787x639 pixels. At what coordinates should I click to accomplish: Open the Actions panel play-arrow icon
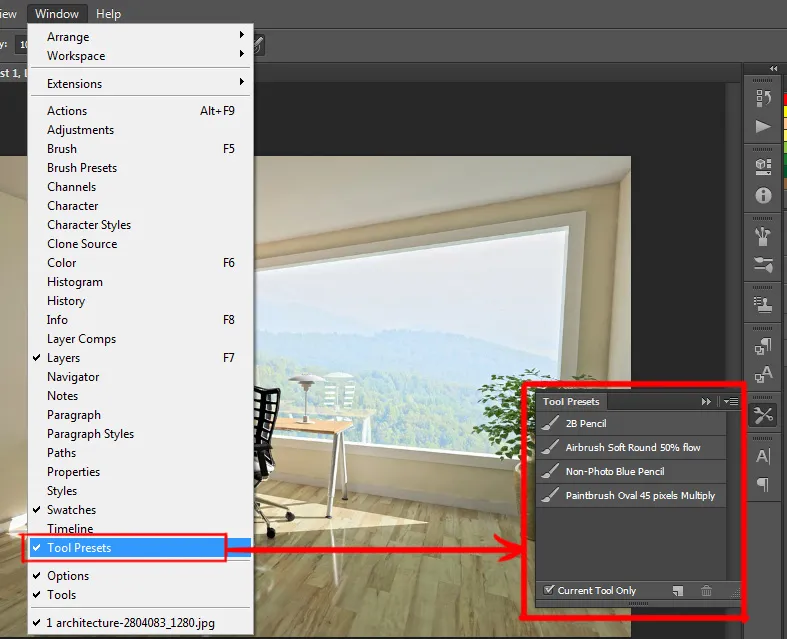pos(763,126)
